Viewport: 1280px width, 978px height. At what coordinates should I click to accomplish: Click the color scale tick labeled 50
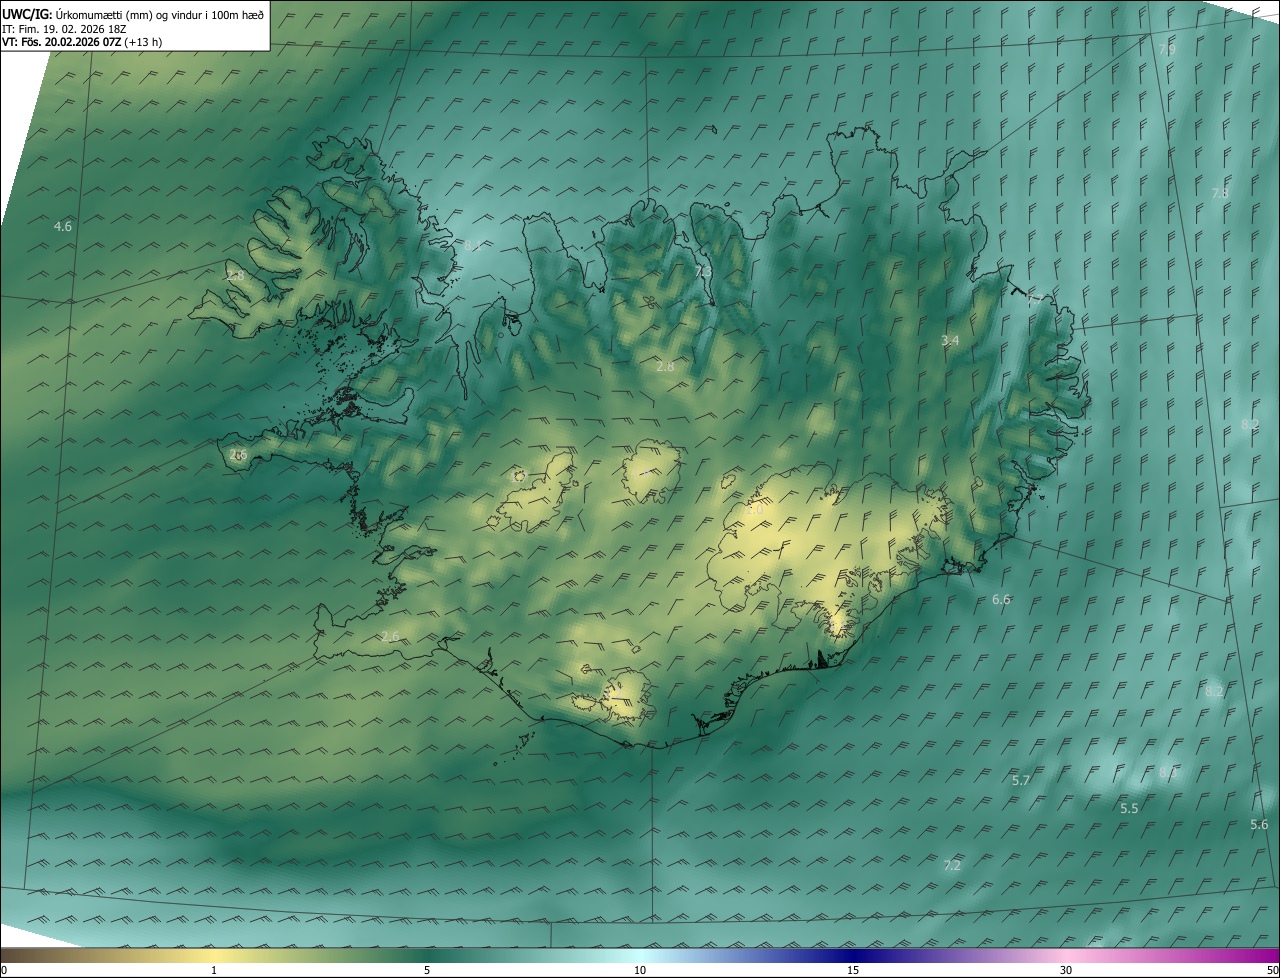pyautogui.click(x=1272, y=970)
